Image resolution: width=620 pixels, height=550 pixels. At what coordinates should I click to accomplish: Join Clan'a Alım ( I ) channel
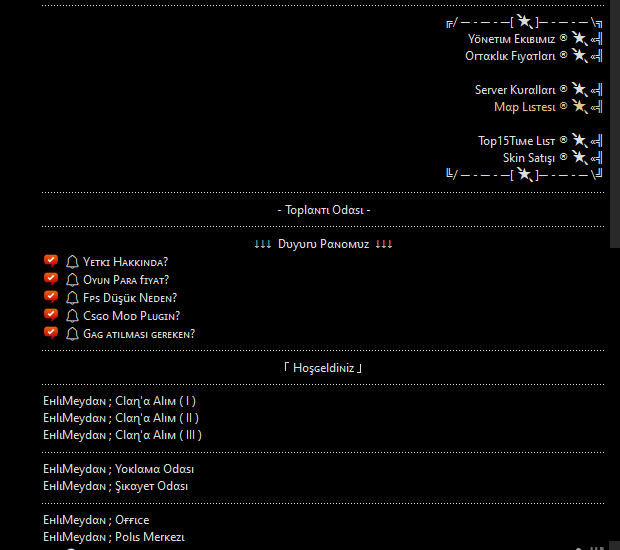pyautogui.click(x=119, y=401)
